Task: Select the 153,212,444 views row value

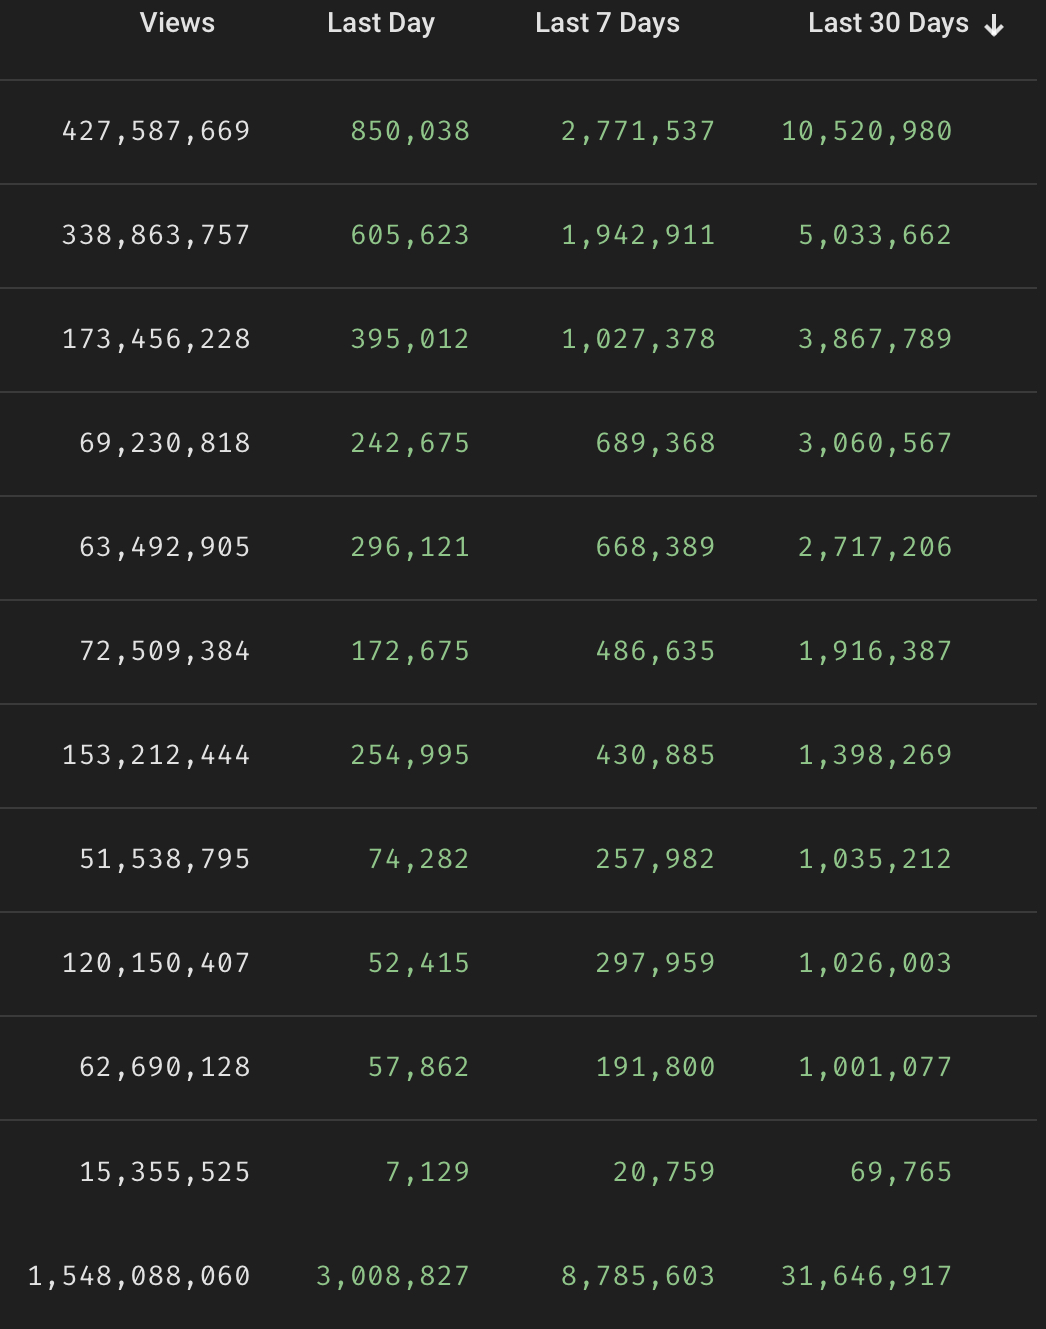Action: click(156, 755)
